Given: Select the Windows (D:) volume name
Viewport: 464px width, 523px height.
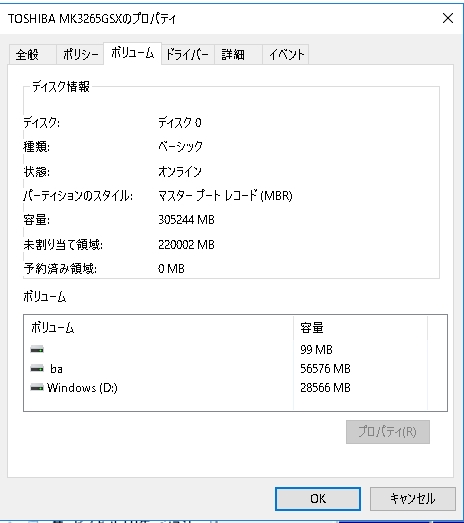Looking at the screenshot, I should [82, 388].
